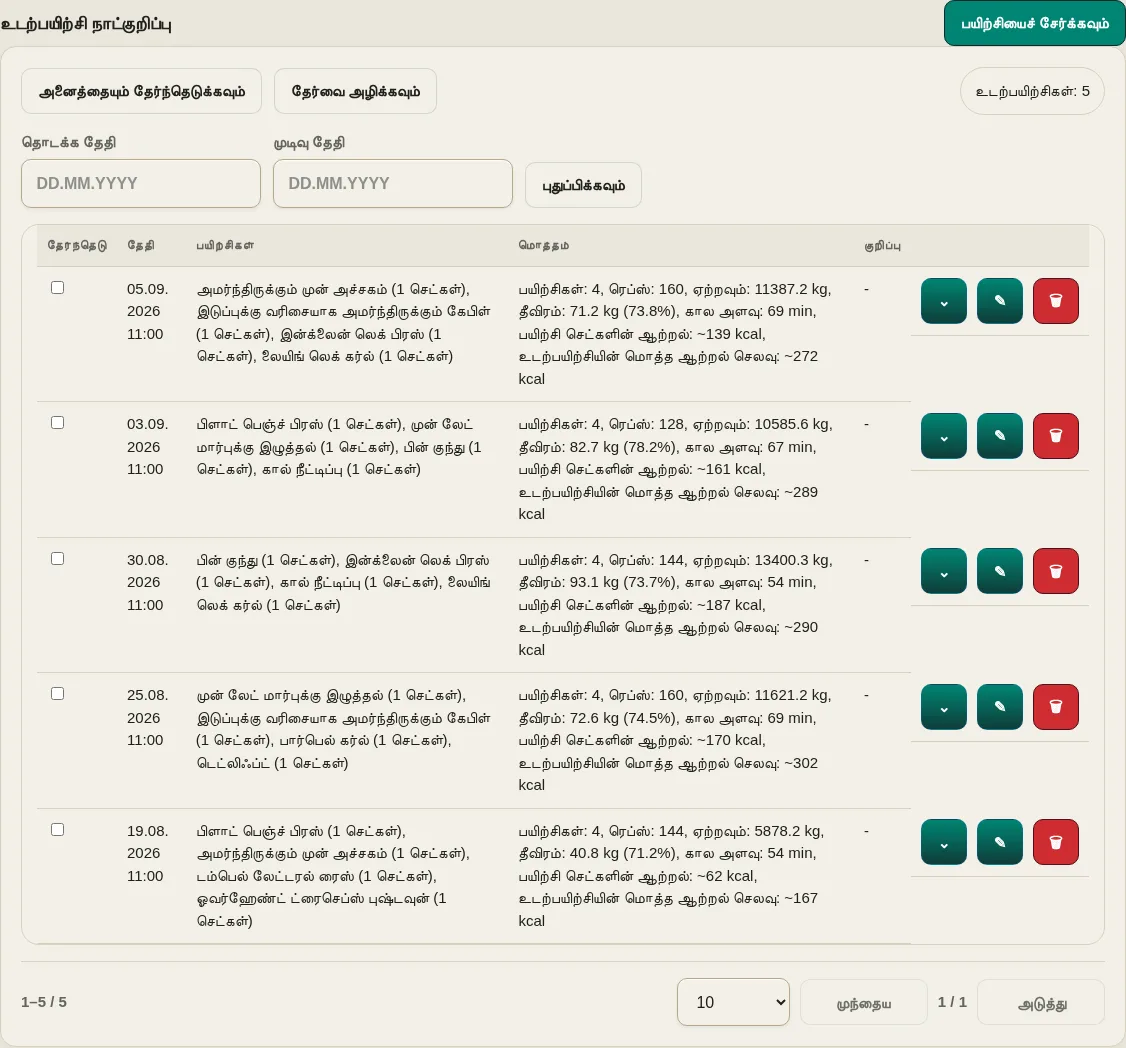Tick the checkbox for the 05.09.2026 workout

(57, 287)
